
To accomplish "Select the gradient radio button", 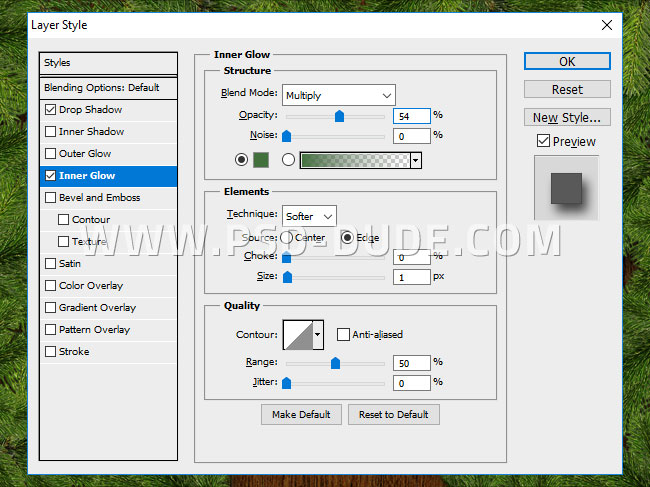I will point(289,160).
